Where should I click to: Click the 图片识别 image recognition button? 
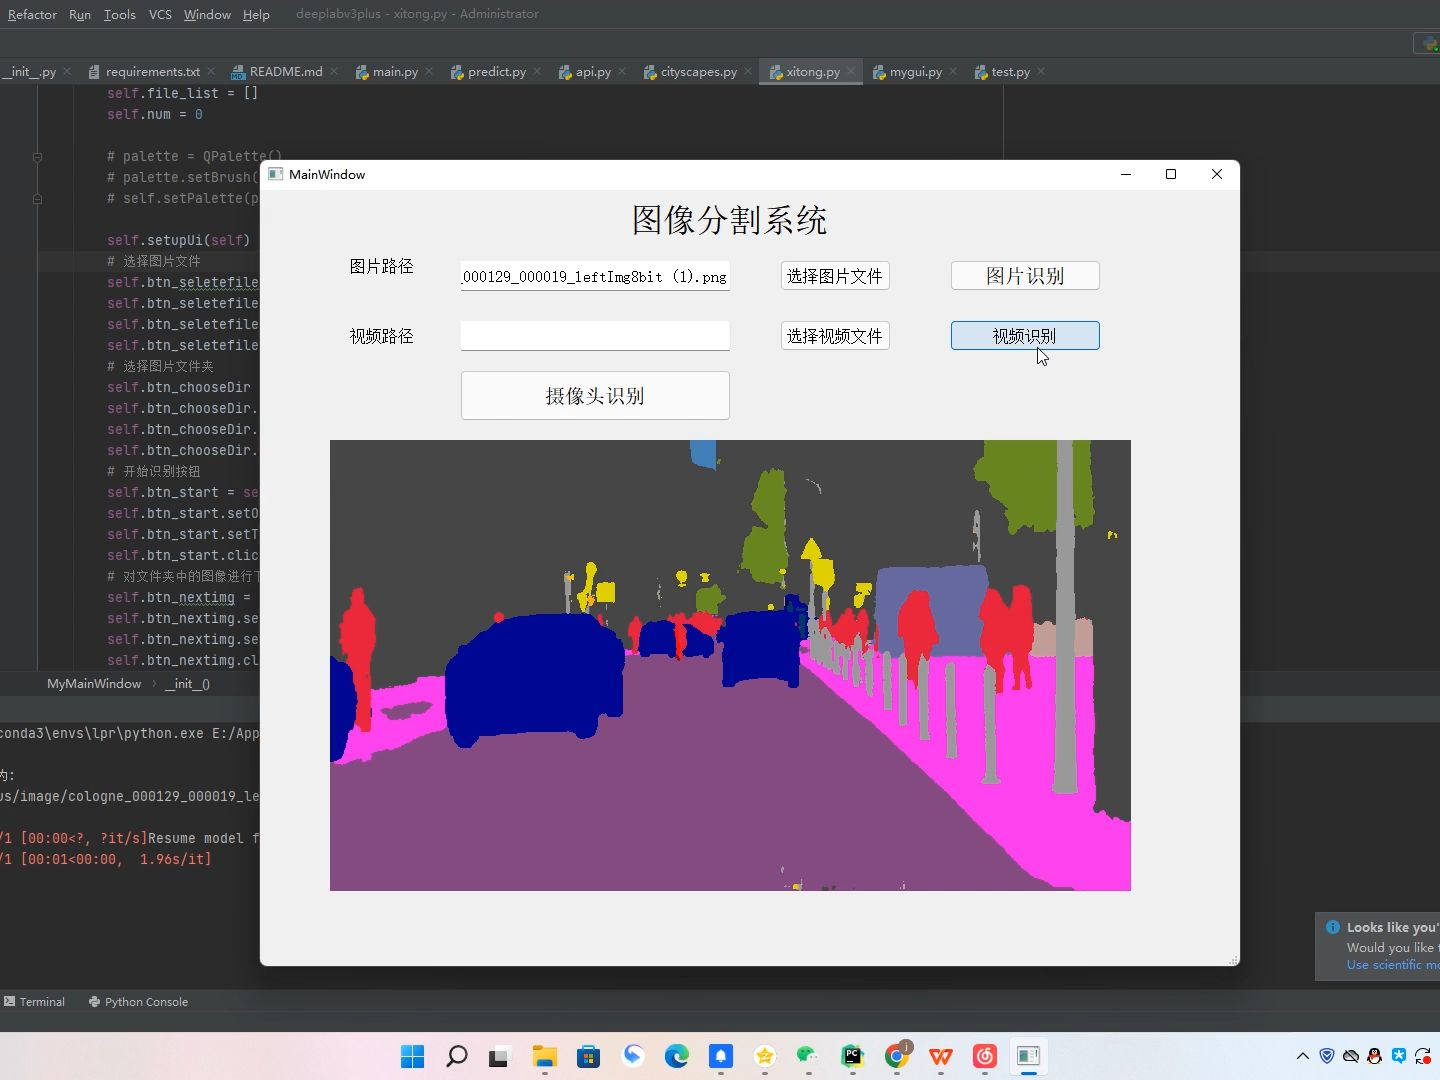coord(1025,276)
